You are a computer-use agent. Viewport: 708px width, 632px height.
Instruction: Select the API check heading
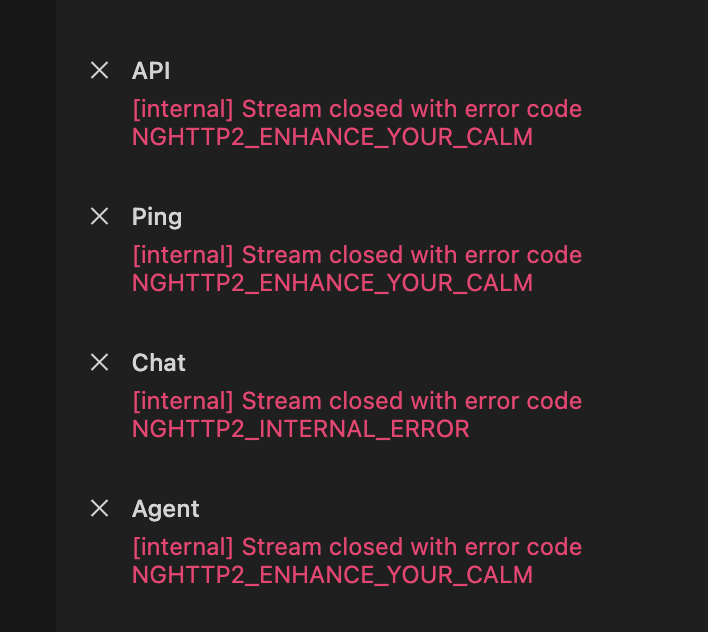tap(151, 70)
